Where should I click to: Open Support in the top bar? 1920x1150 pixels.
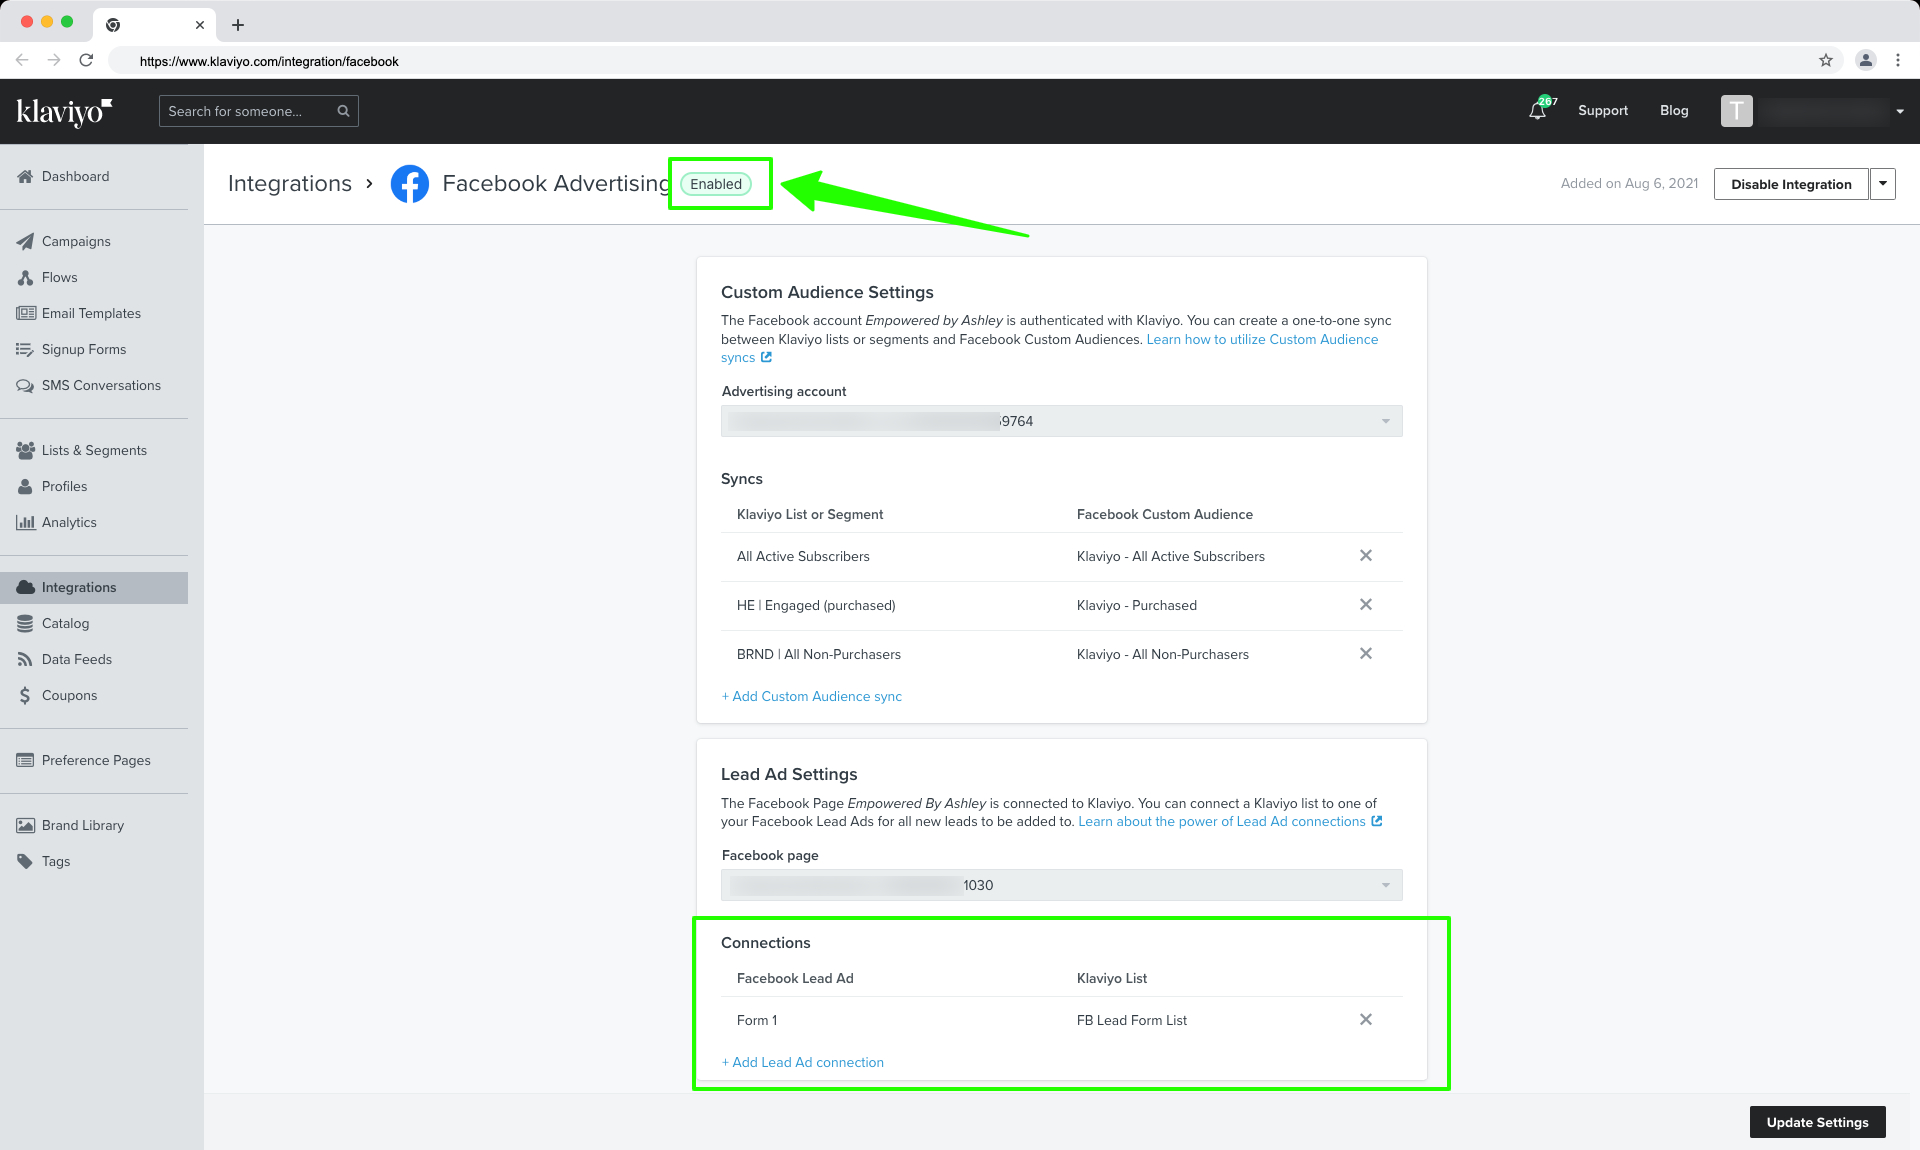point(1603,111)
